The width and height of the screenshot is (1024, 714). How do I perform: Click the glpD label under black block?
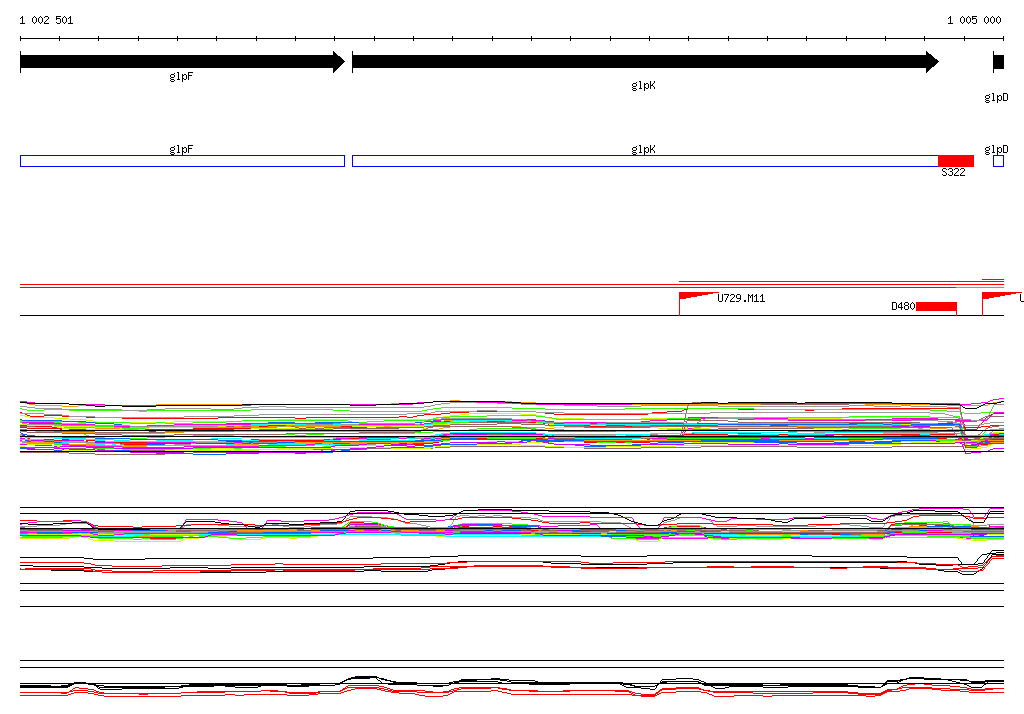pyautogui.click(x=997, y=98)
